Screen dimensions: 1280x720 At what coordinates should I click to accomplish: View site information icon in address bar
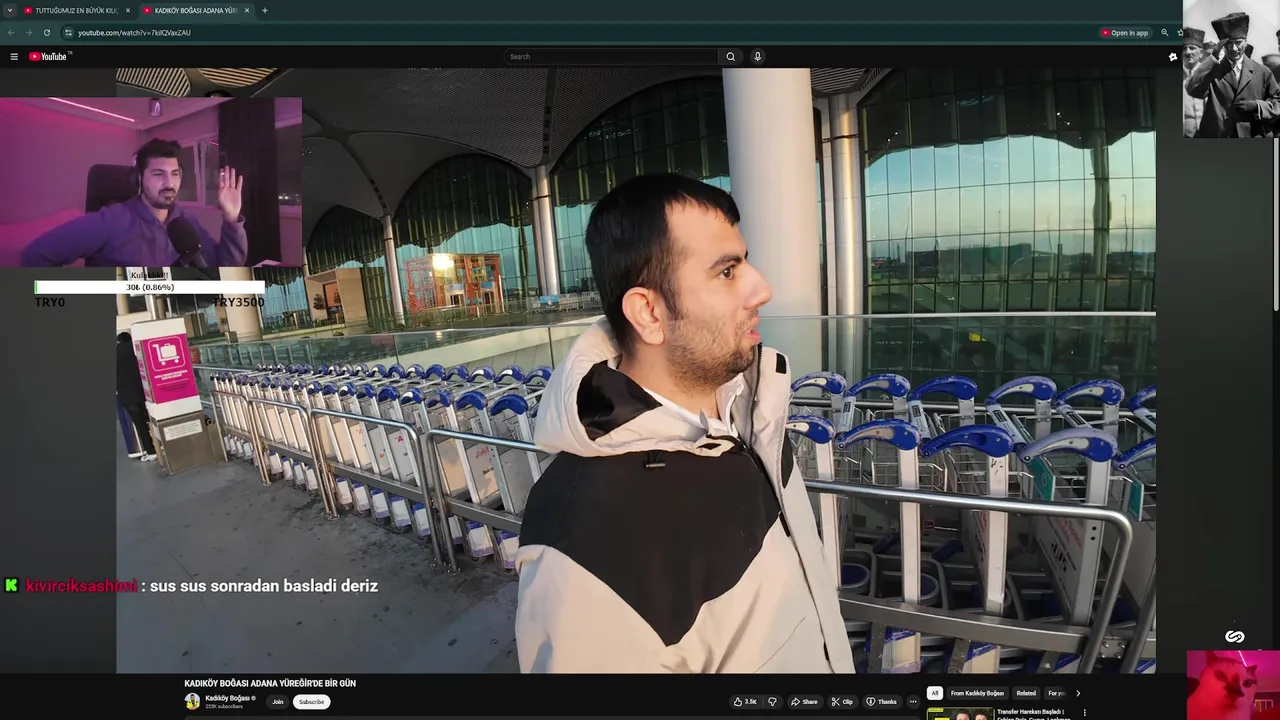(x=68, y=33)
